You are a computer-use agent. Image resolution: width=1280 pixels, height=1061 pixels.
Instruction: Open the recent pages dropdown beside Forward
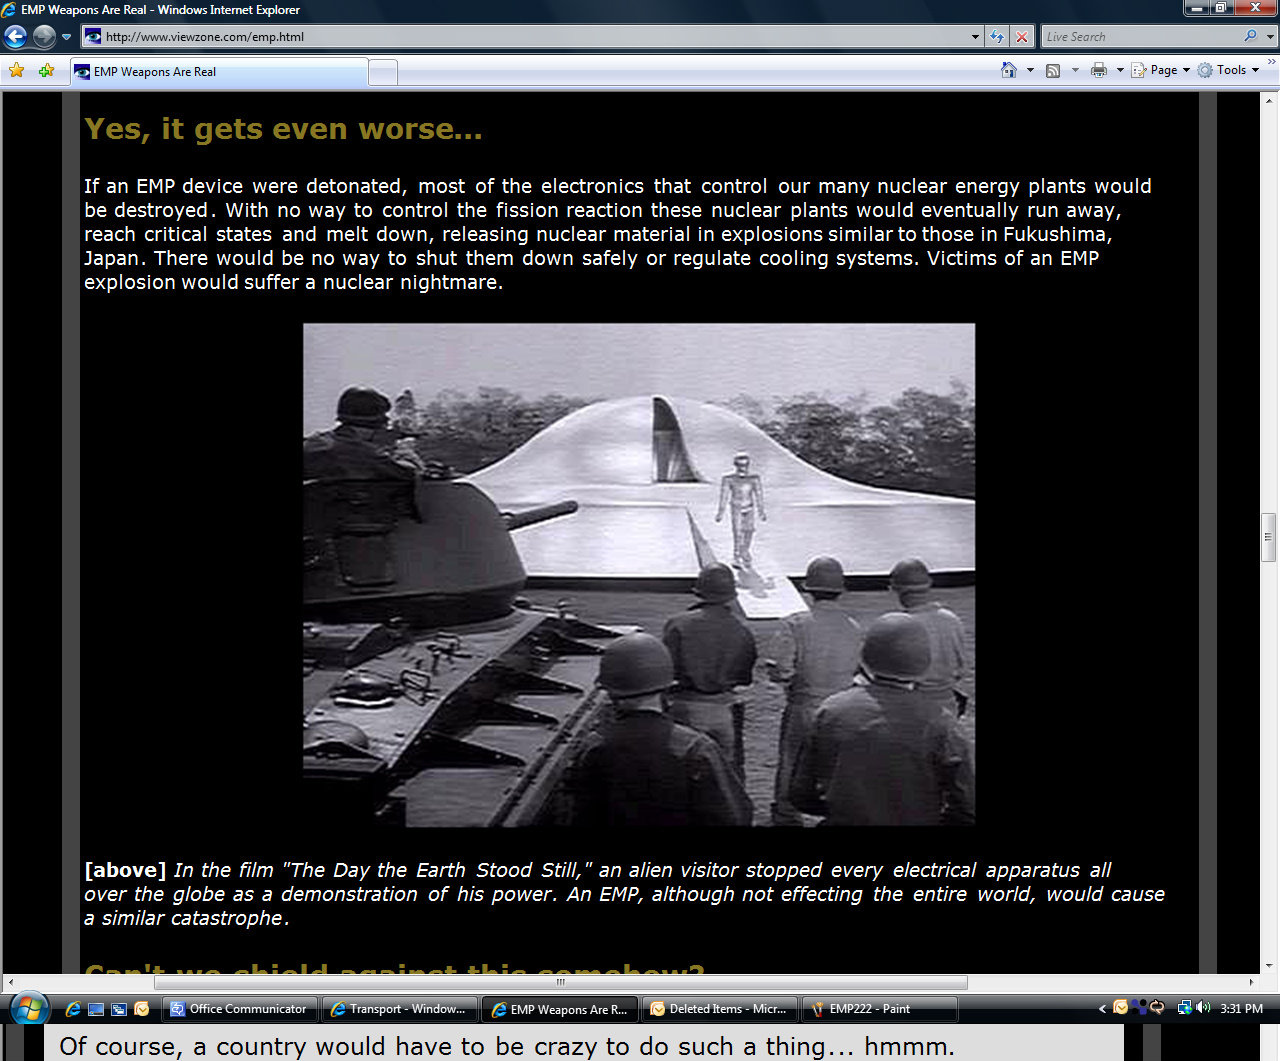pos(67,37)
